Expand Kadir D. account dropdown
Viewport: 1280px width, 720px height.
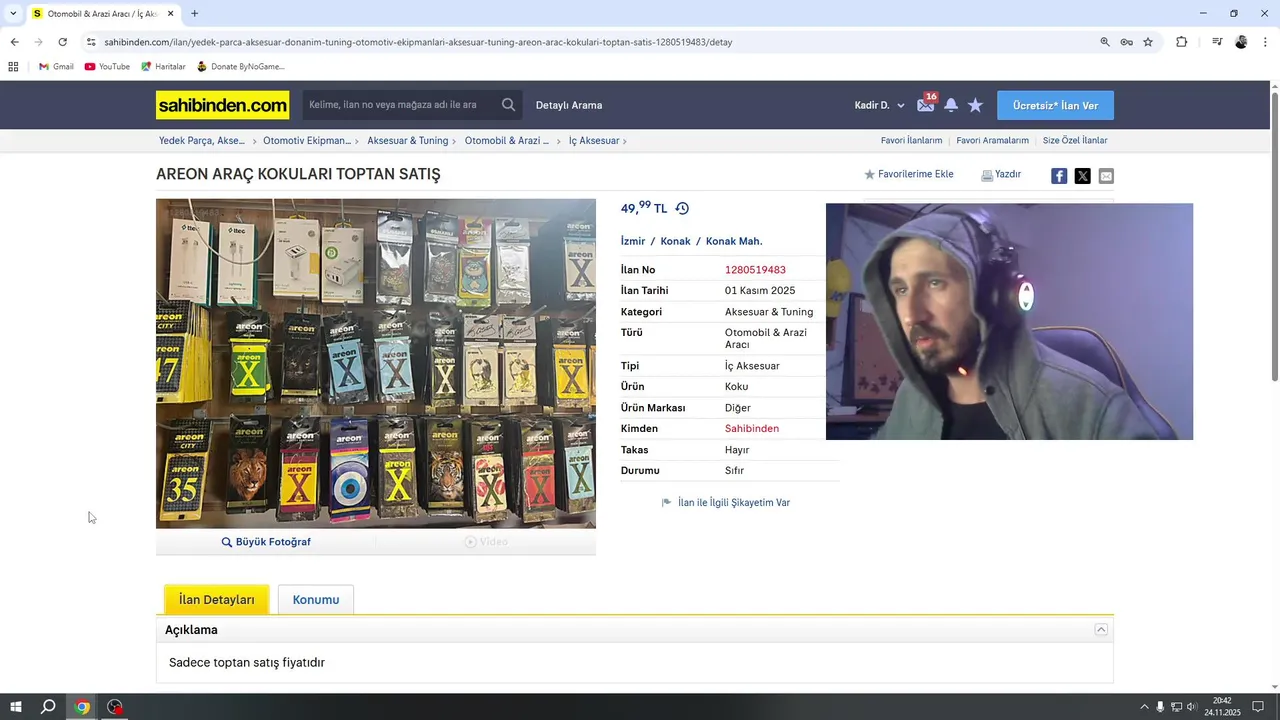[x=879, y=105]
